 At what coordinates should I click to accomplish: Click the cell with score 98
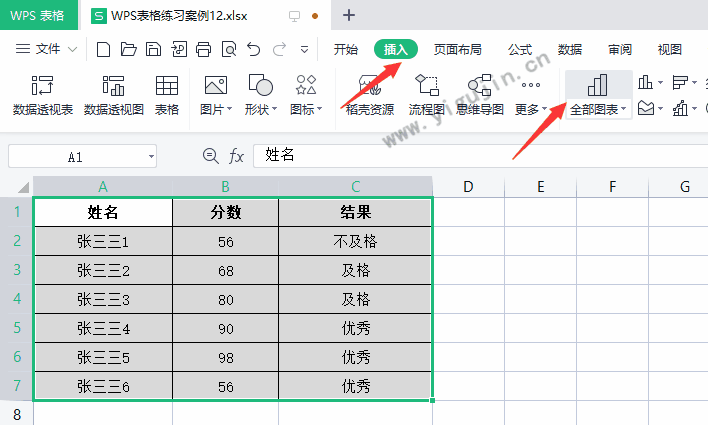point(225,357)
